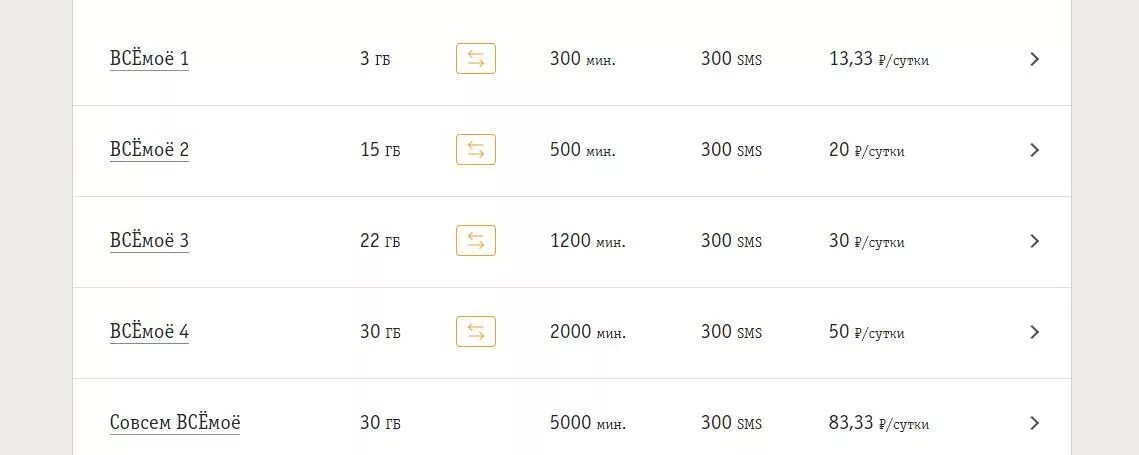Click the chevron for Совсем ВСЁмоё tariff
Screen dimensions: 1139x455
1034,423
